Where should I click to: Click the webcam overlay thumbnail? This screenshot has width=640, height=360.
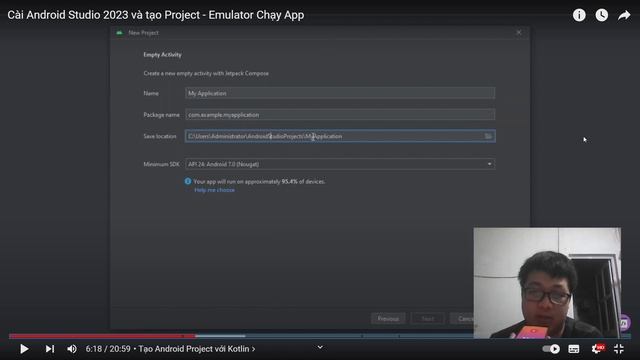click(547, 283)
